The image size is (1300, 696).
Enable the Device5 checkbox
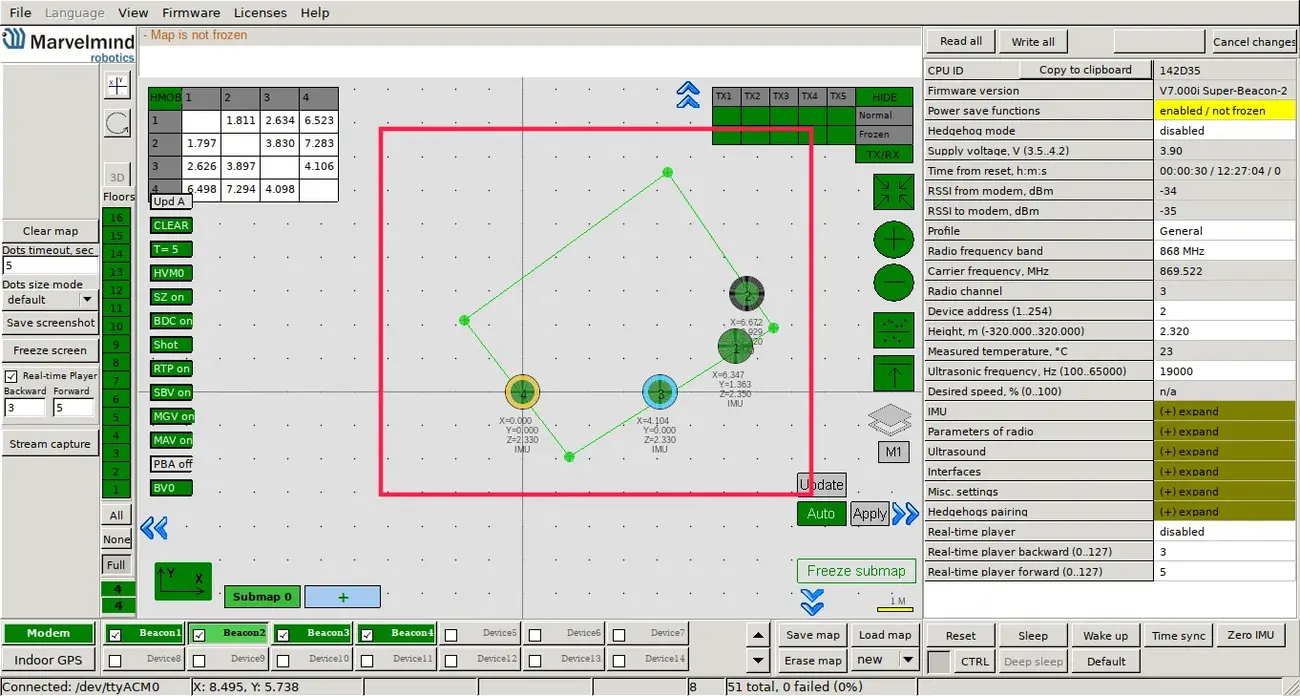click(451, 634)
